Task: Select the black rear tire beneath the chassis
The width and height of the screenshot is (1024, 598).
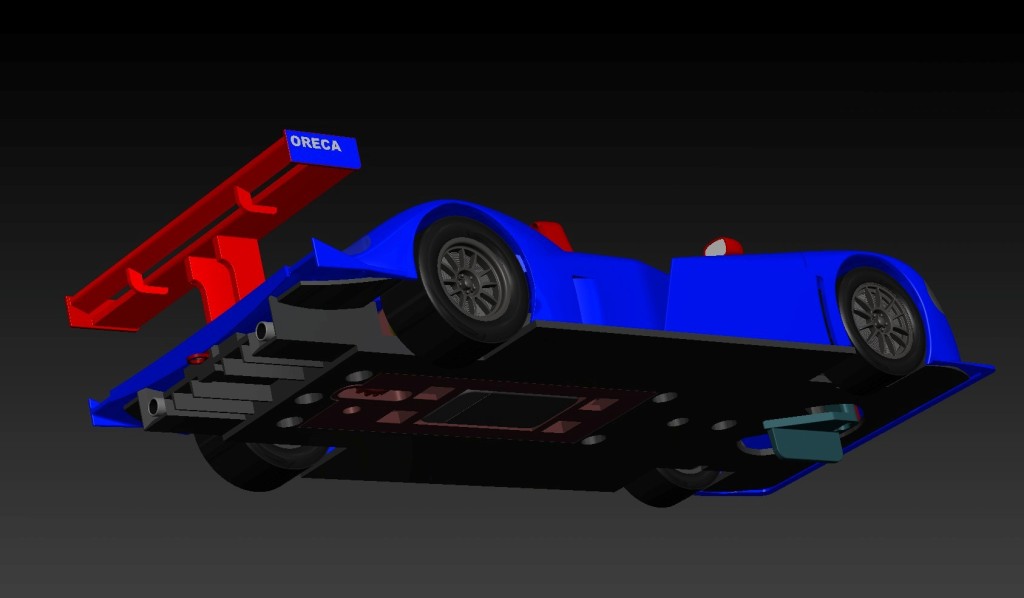Action: 250,468
